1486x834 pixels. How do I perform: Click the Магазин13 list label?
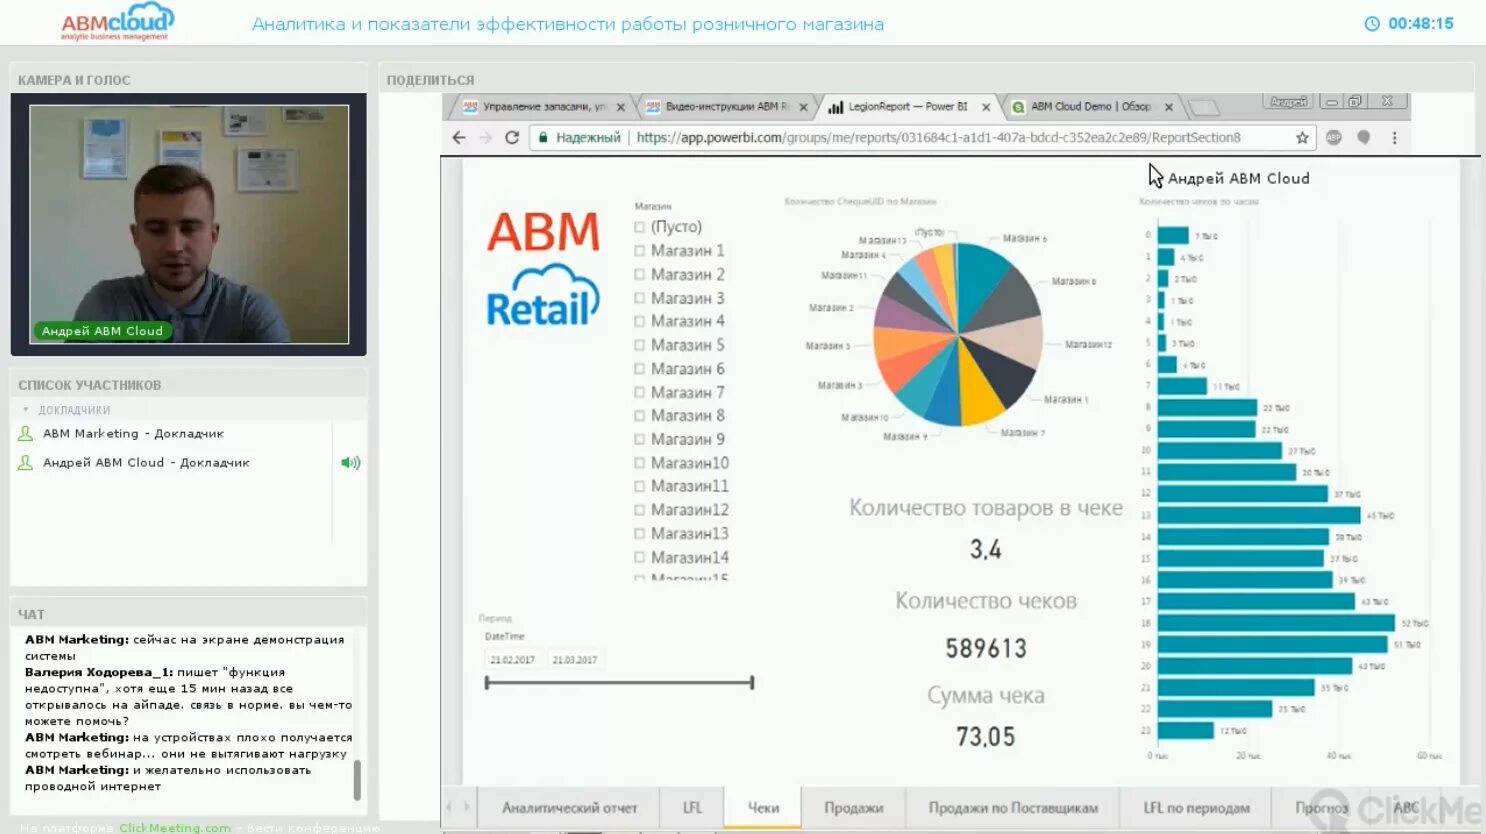pyautogui.click(x=690, y=534)
